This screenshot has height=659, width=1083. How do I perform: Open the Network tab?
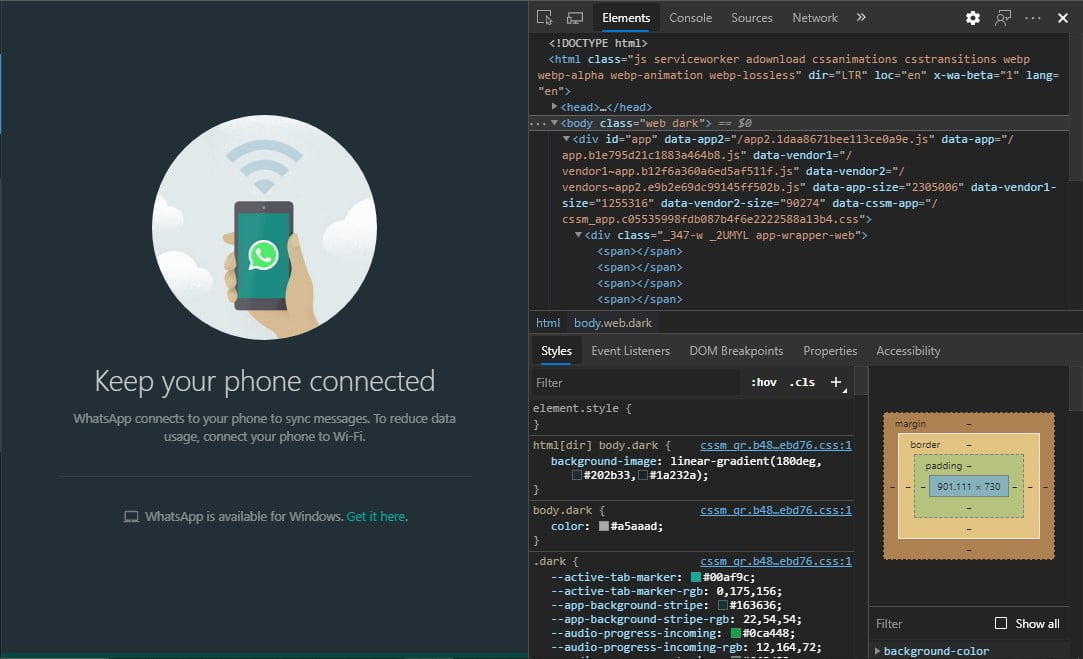tap(814, 18)
